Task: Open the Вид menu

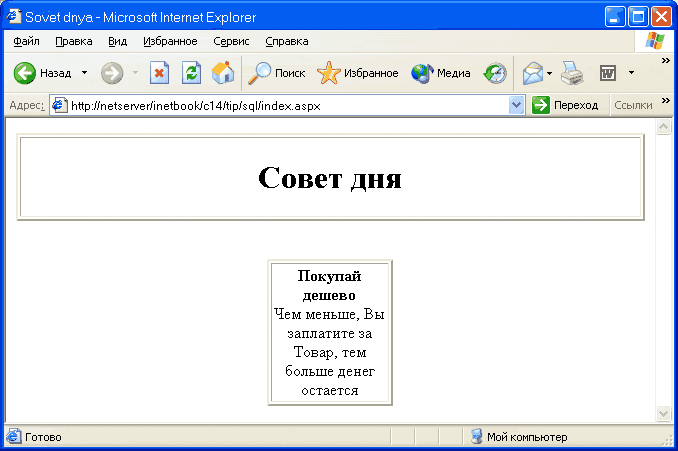Action: [117, 41]
